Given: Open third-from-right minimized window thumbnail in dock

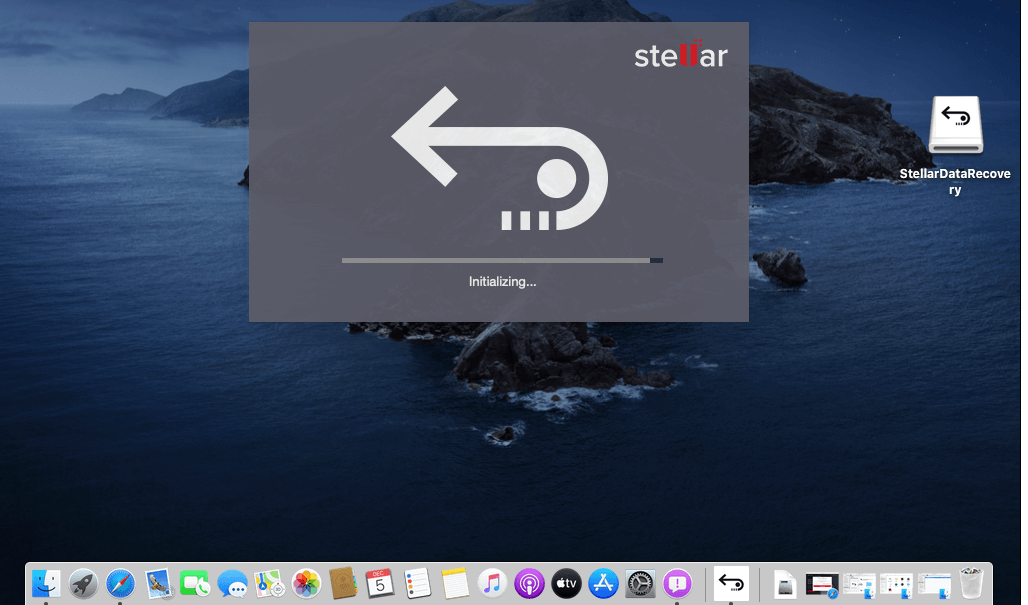Looking at the screenshot, I should (x=860, y=585).
